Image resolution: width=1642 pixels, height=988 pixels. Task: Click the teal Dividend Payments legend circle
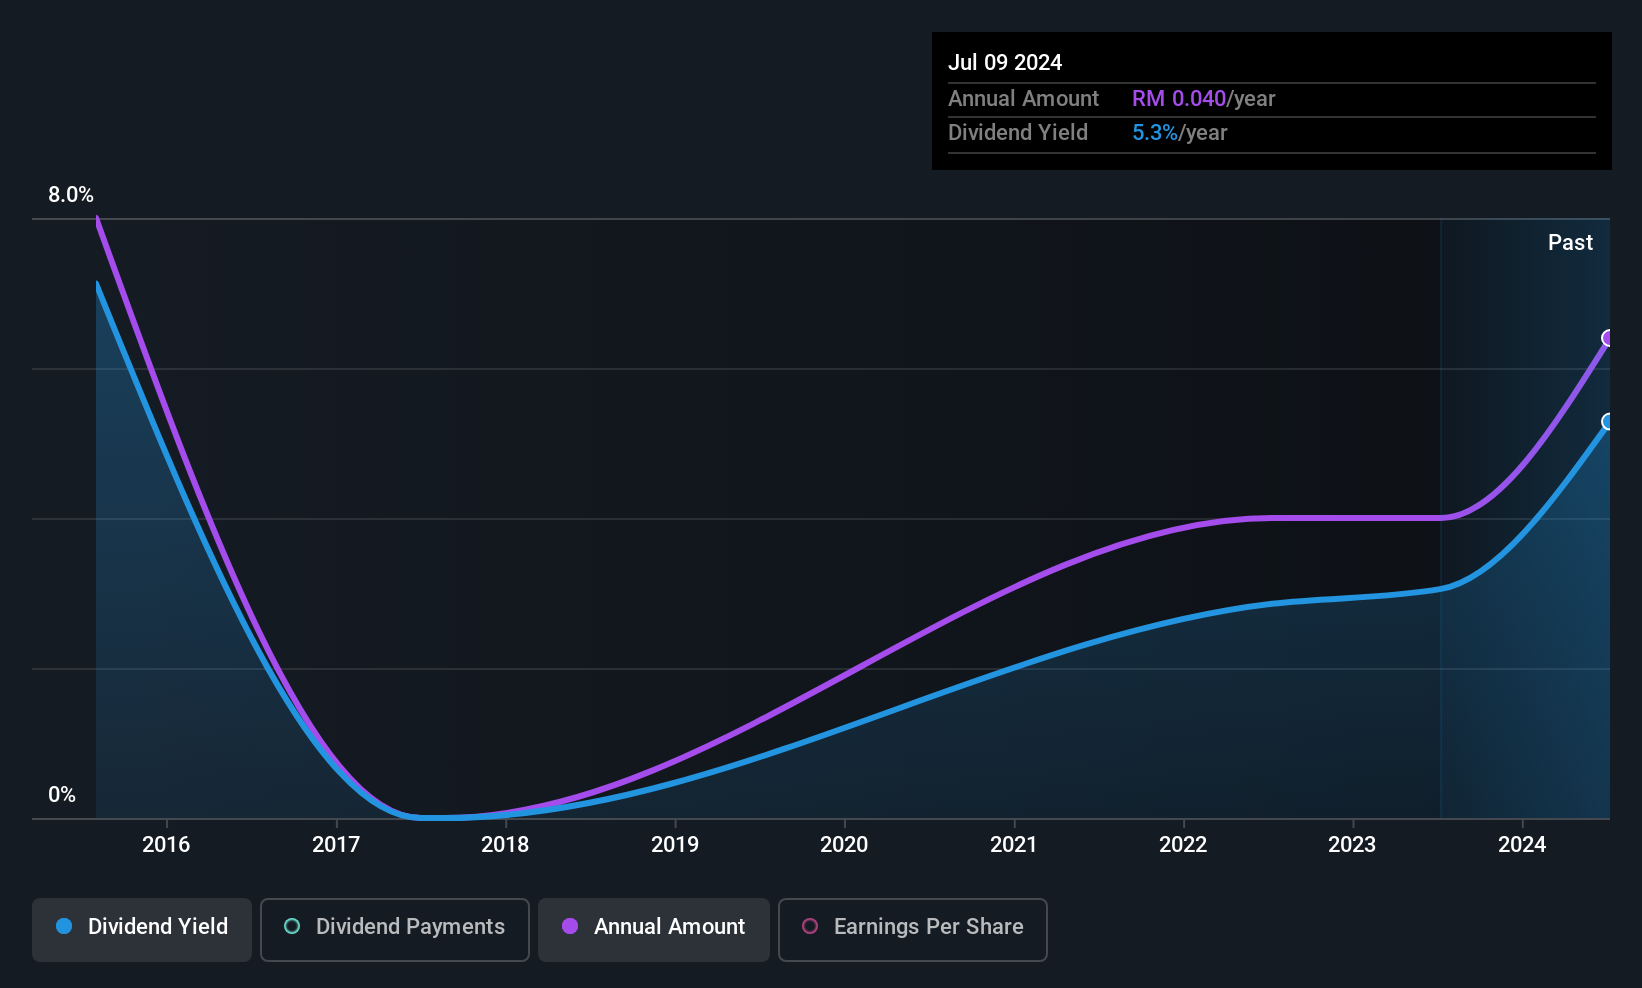[x=292, y=926]
